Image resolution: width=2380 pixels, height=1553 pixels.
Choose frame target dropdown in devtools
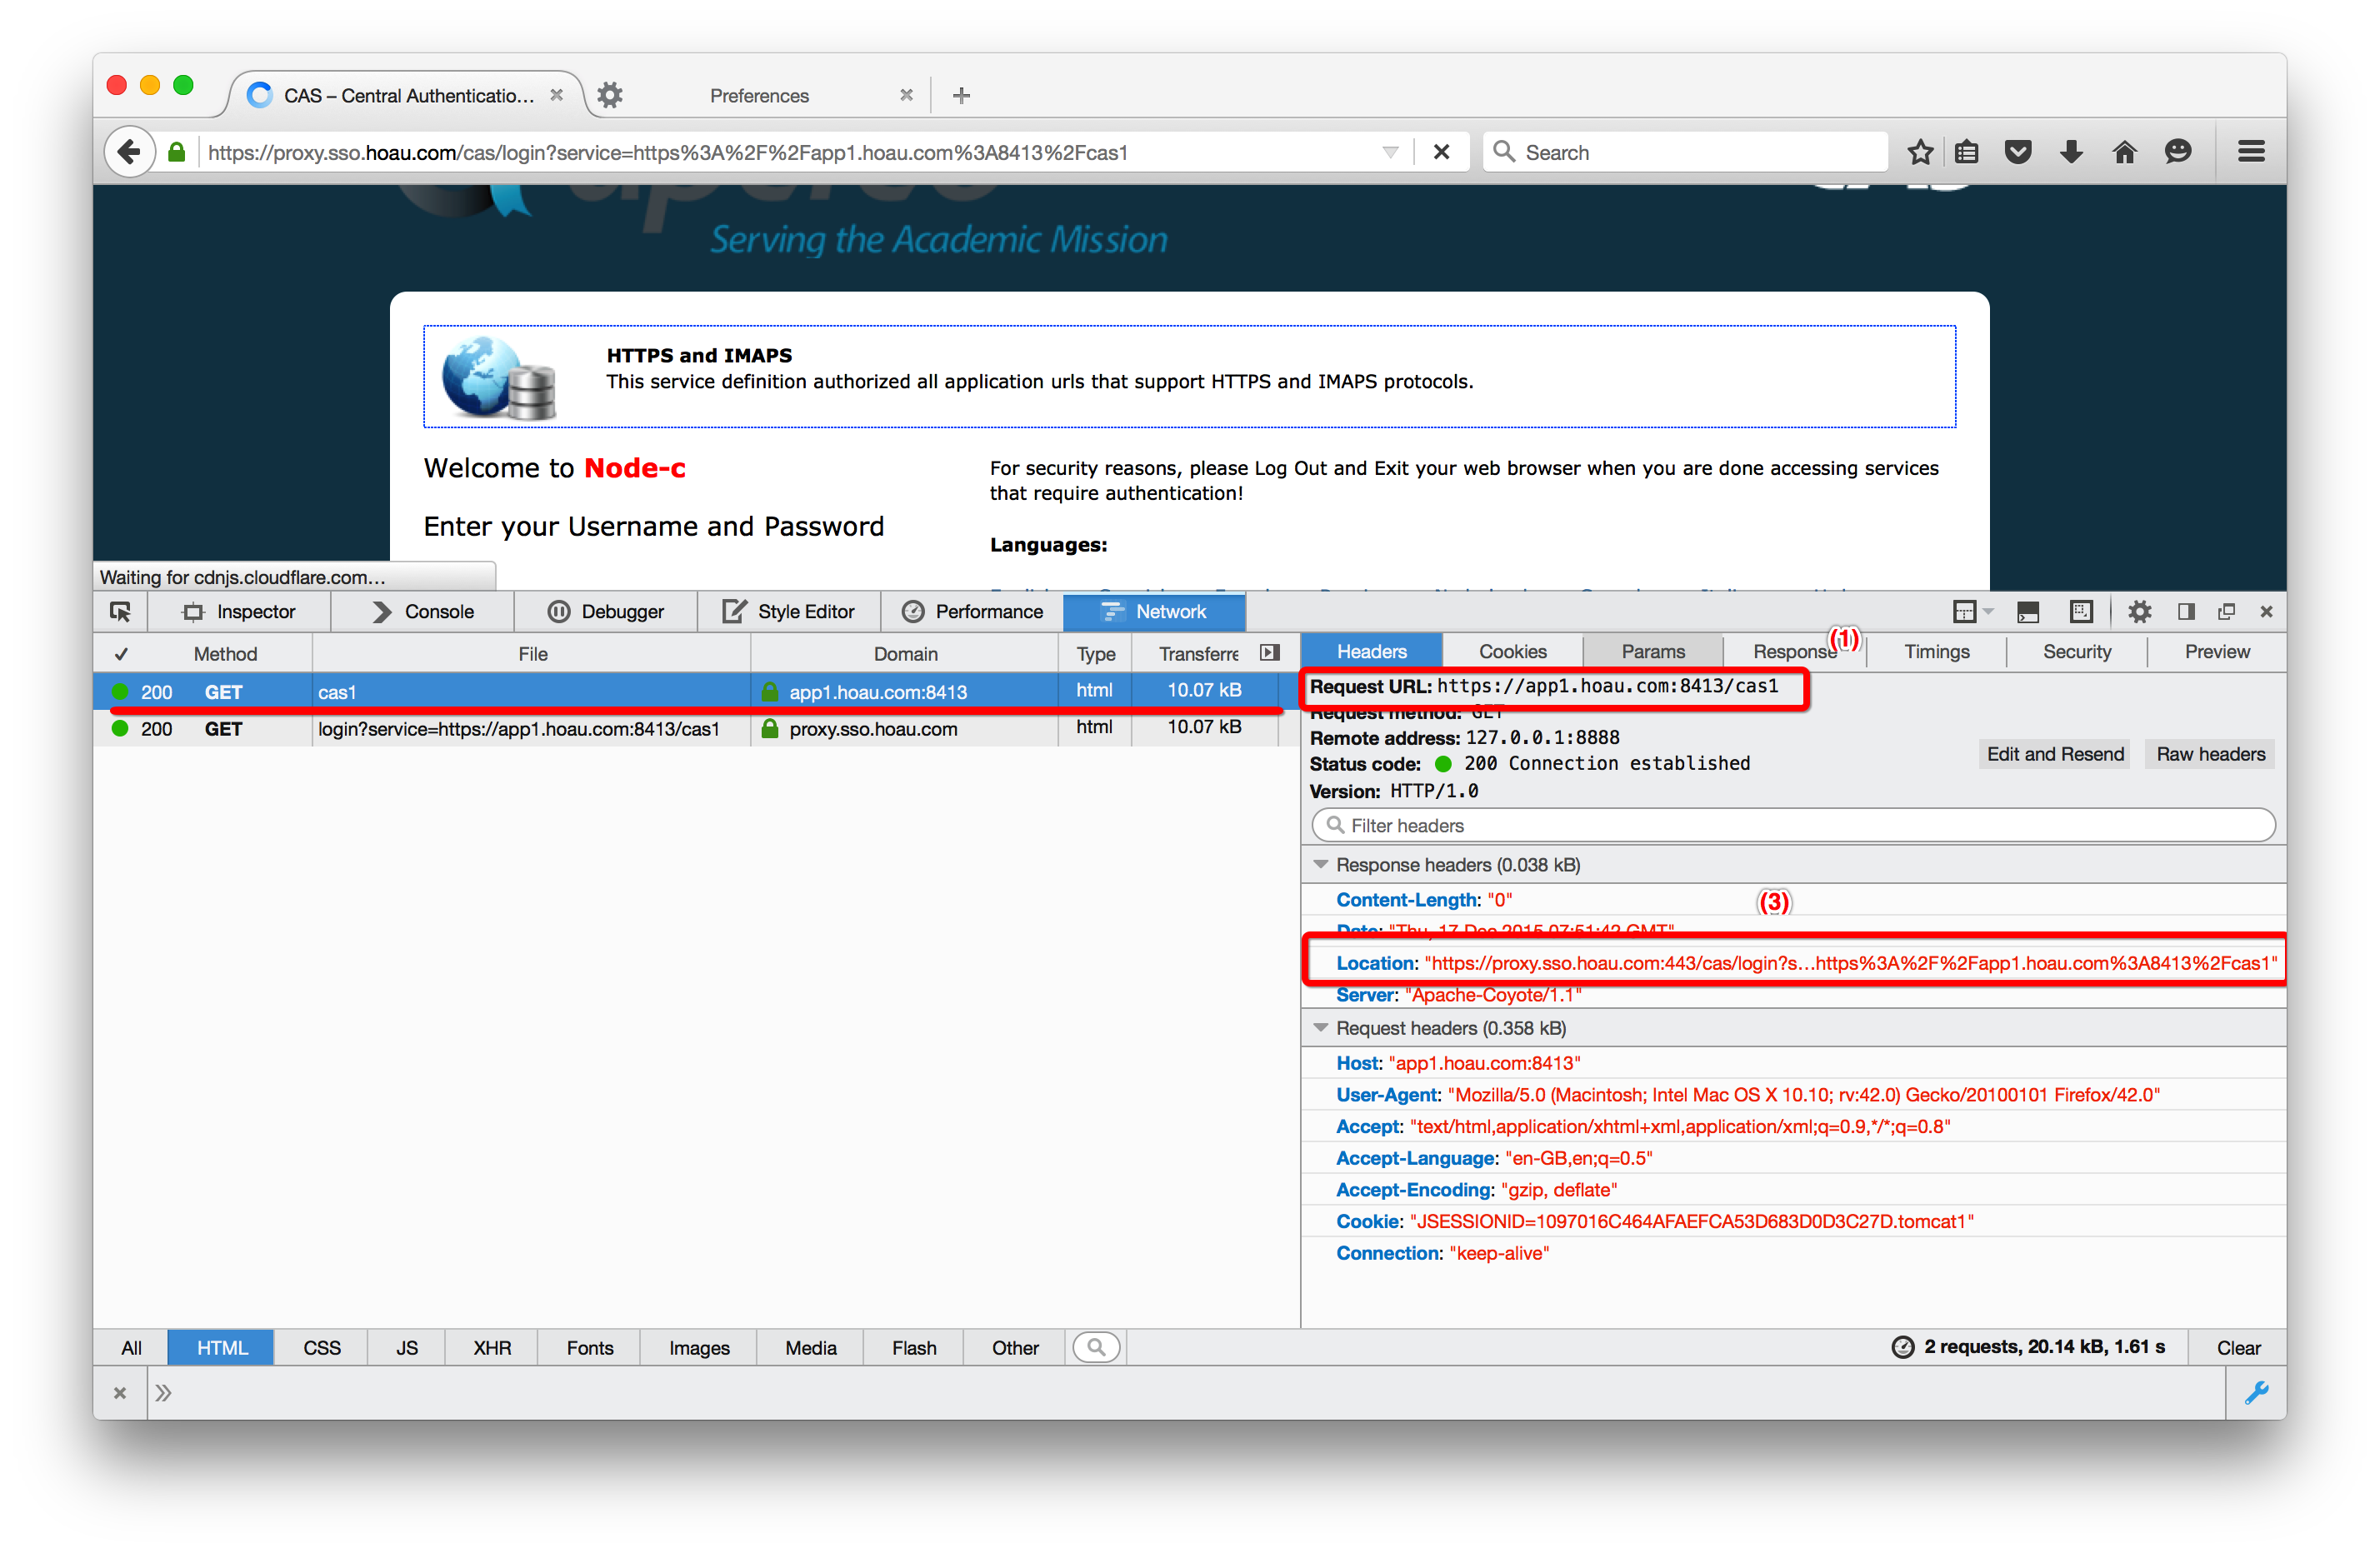point(1972,611)
